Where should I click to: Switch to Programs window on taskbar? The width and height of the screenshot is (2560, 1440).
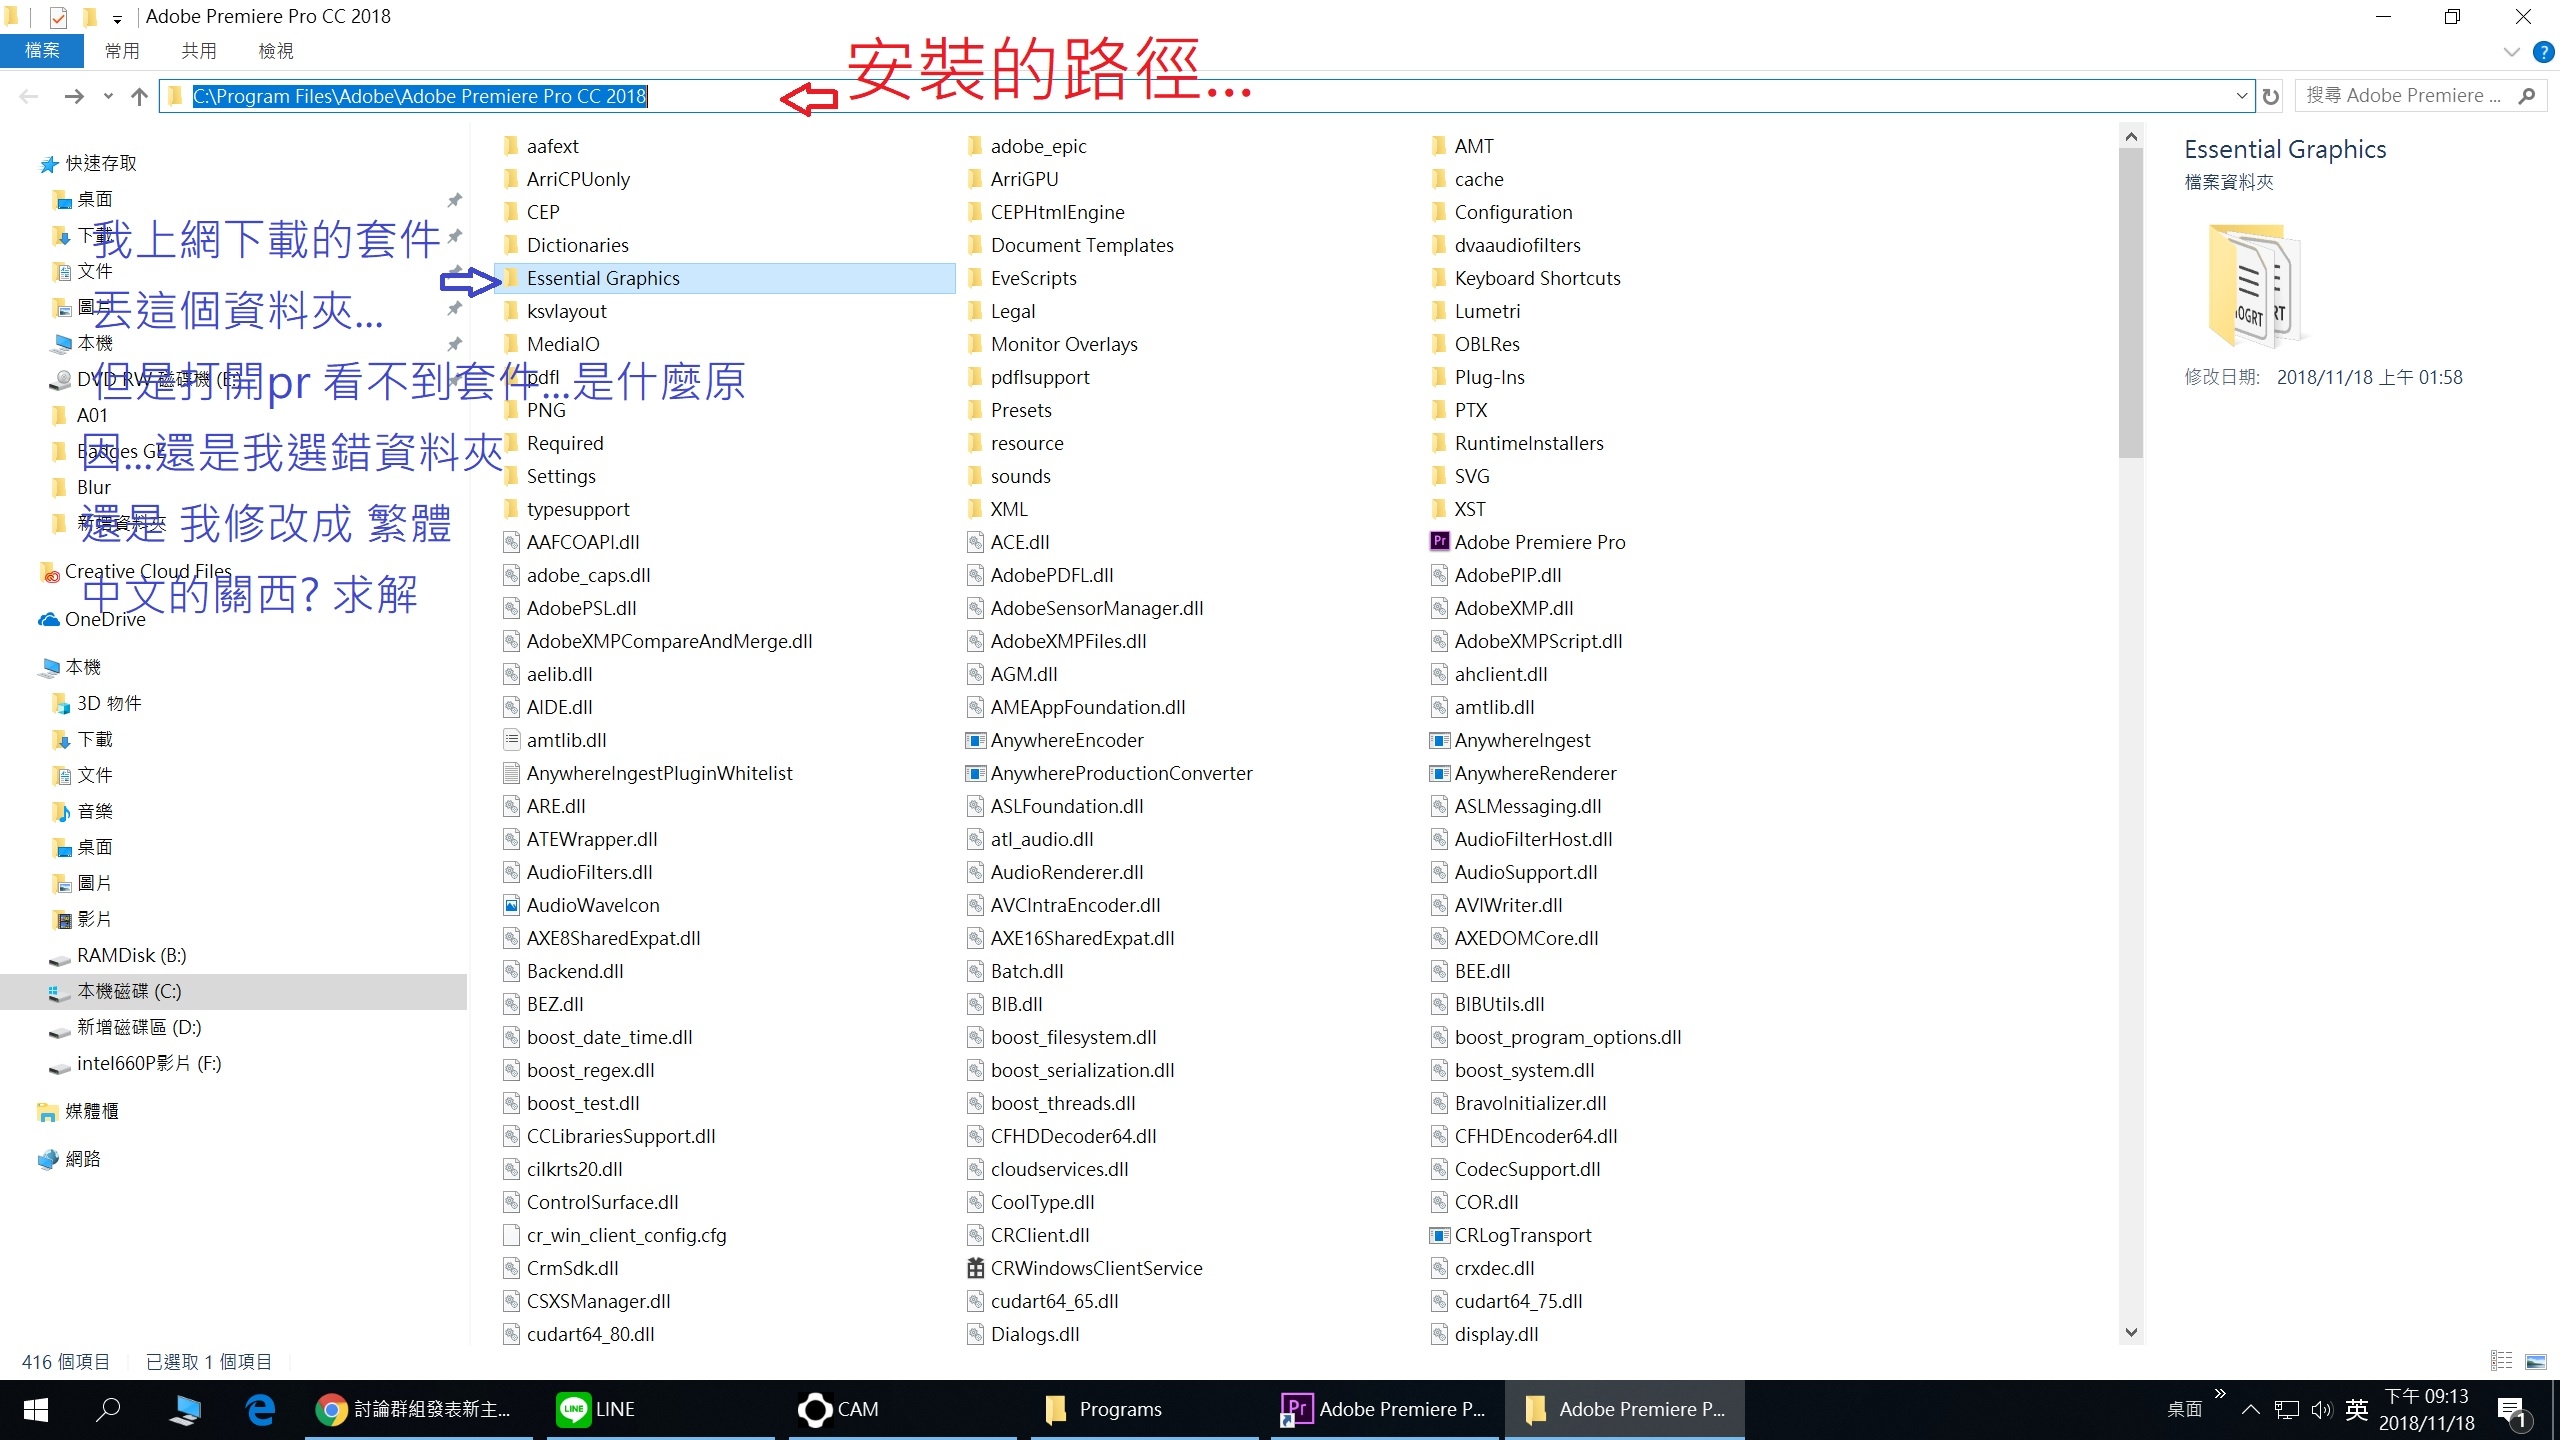1144,1409
